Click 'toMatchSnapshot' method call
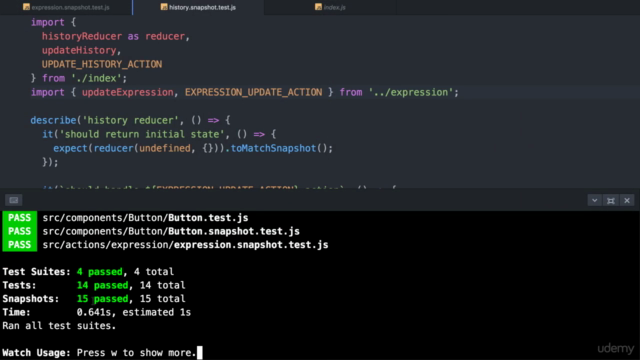Screen dimensions: 640x360 click(x=273, y=148)
